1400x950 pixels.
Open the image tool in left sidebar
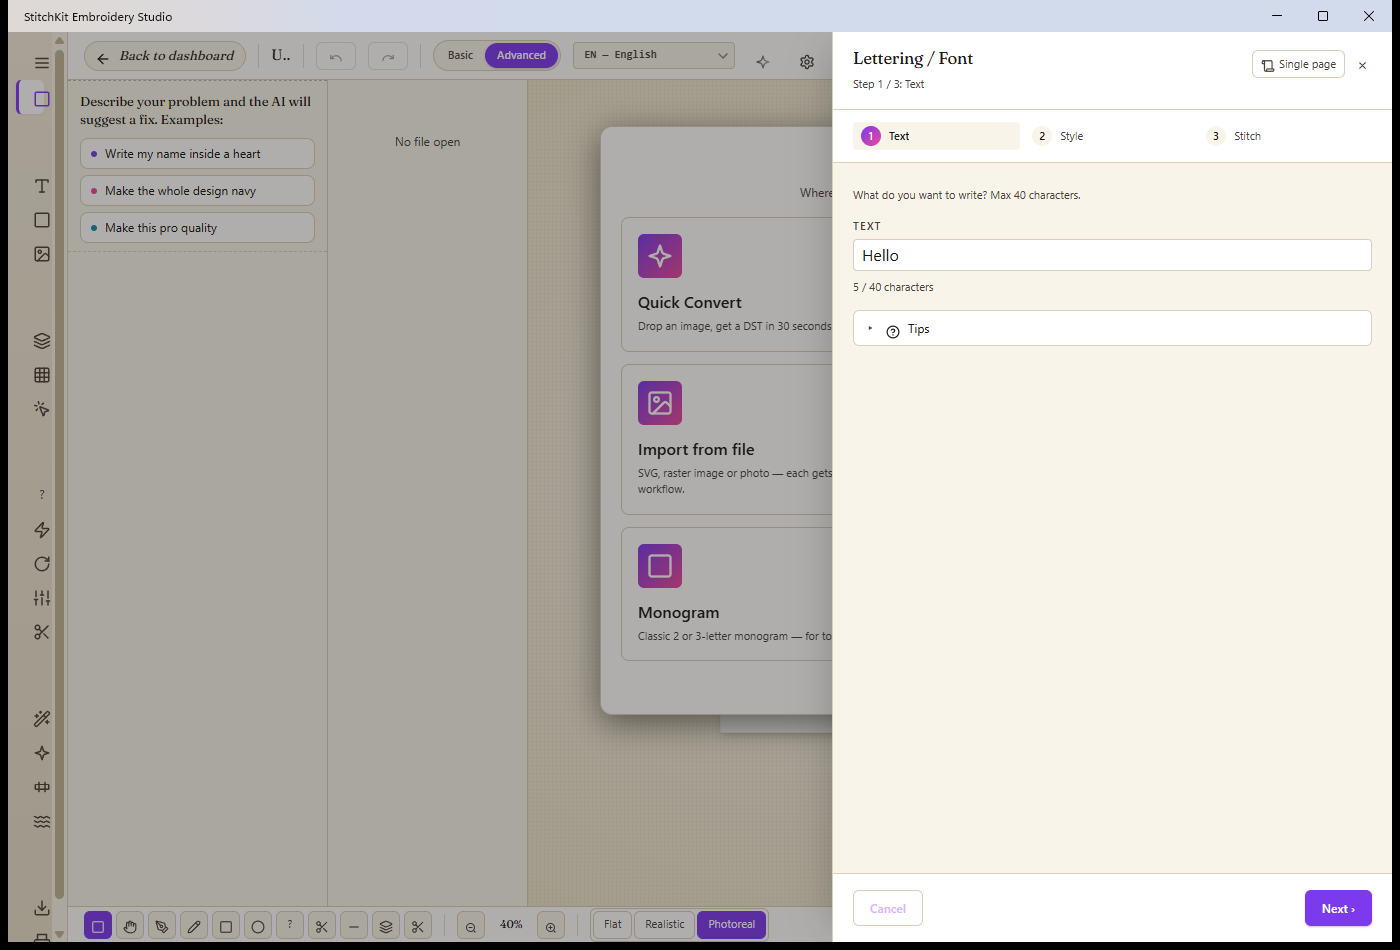pyautogui.click(x=42, y=254)
